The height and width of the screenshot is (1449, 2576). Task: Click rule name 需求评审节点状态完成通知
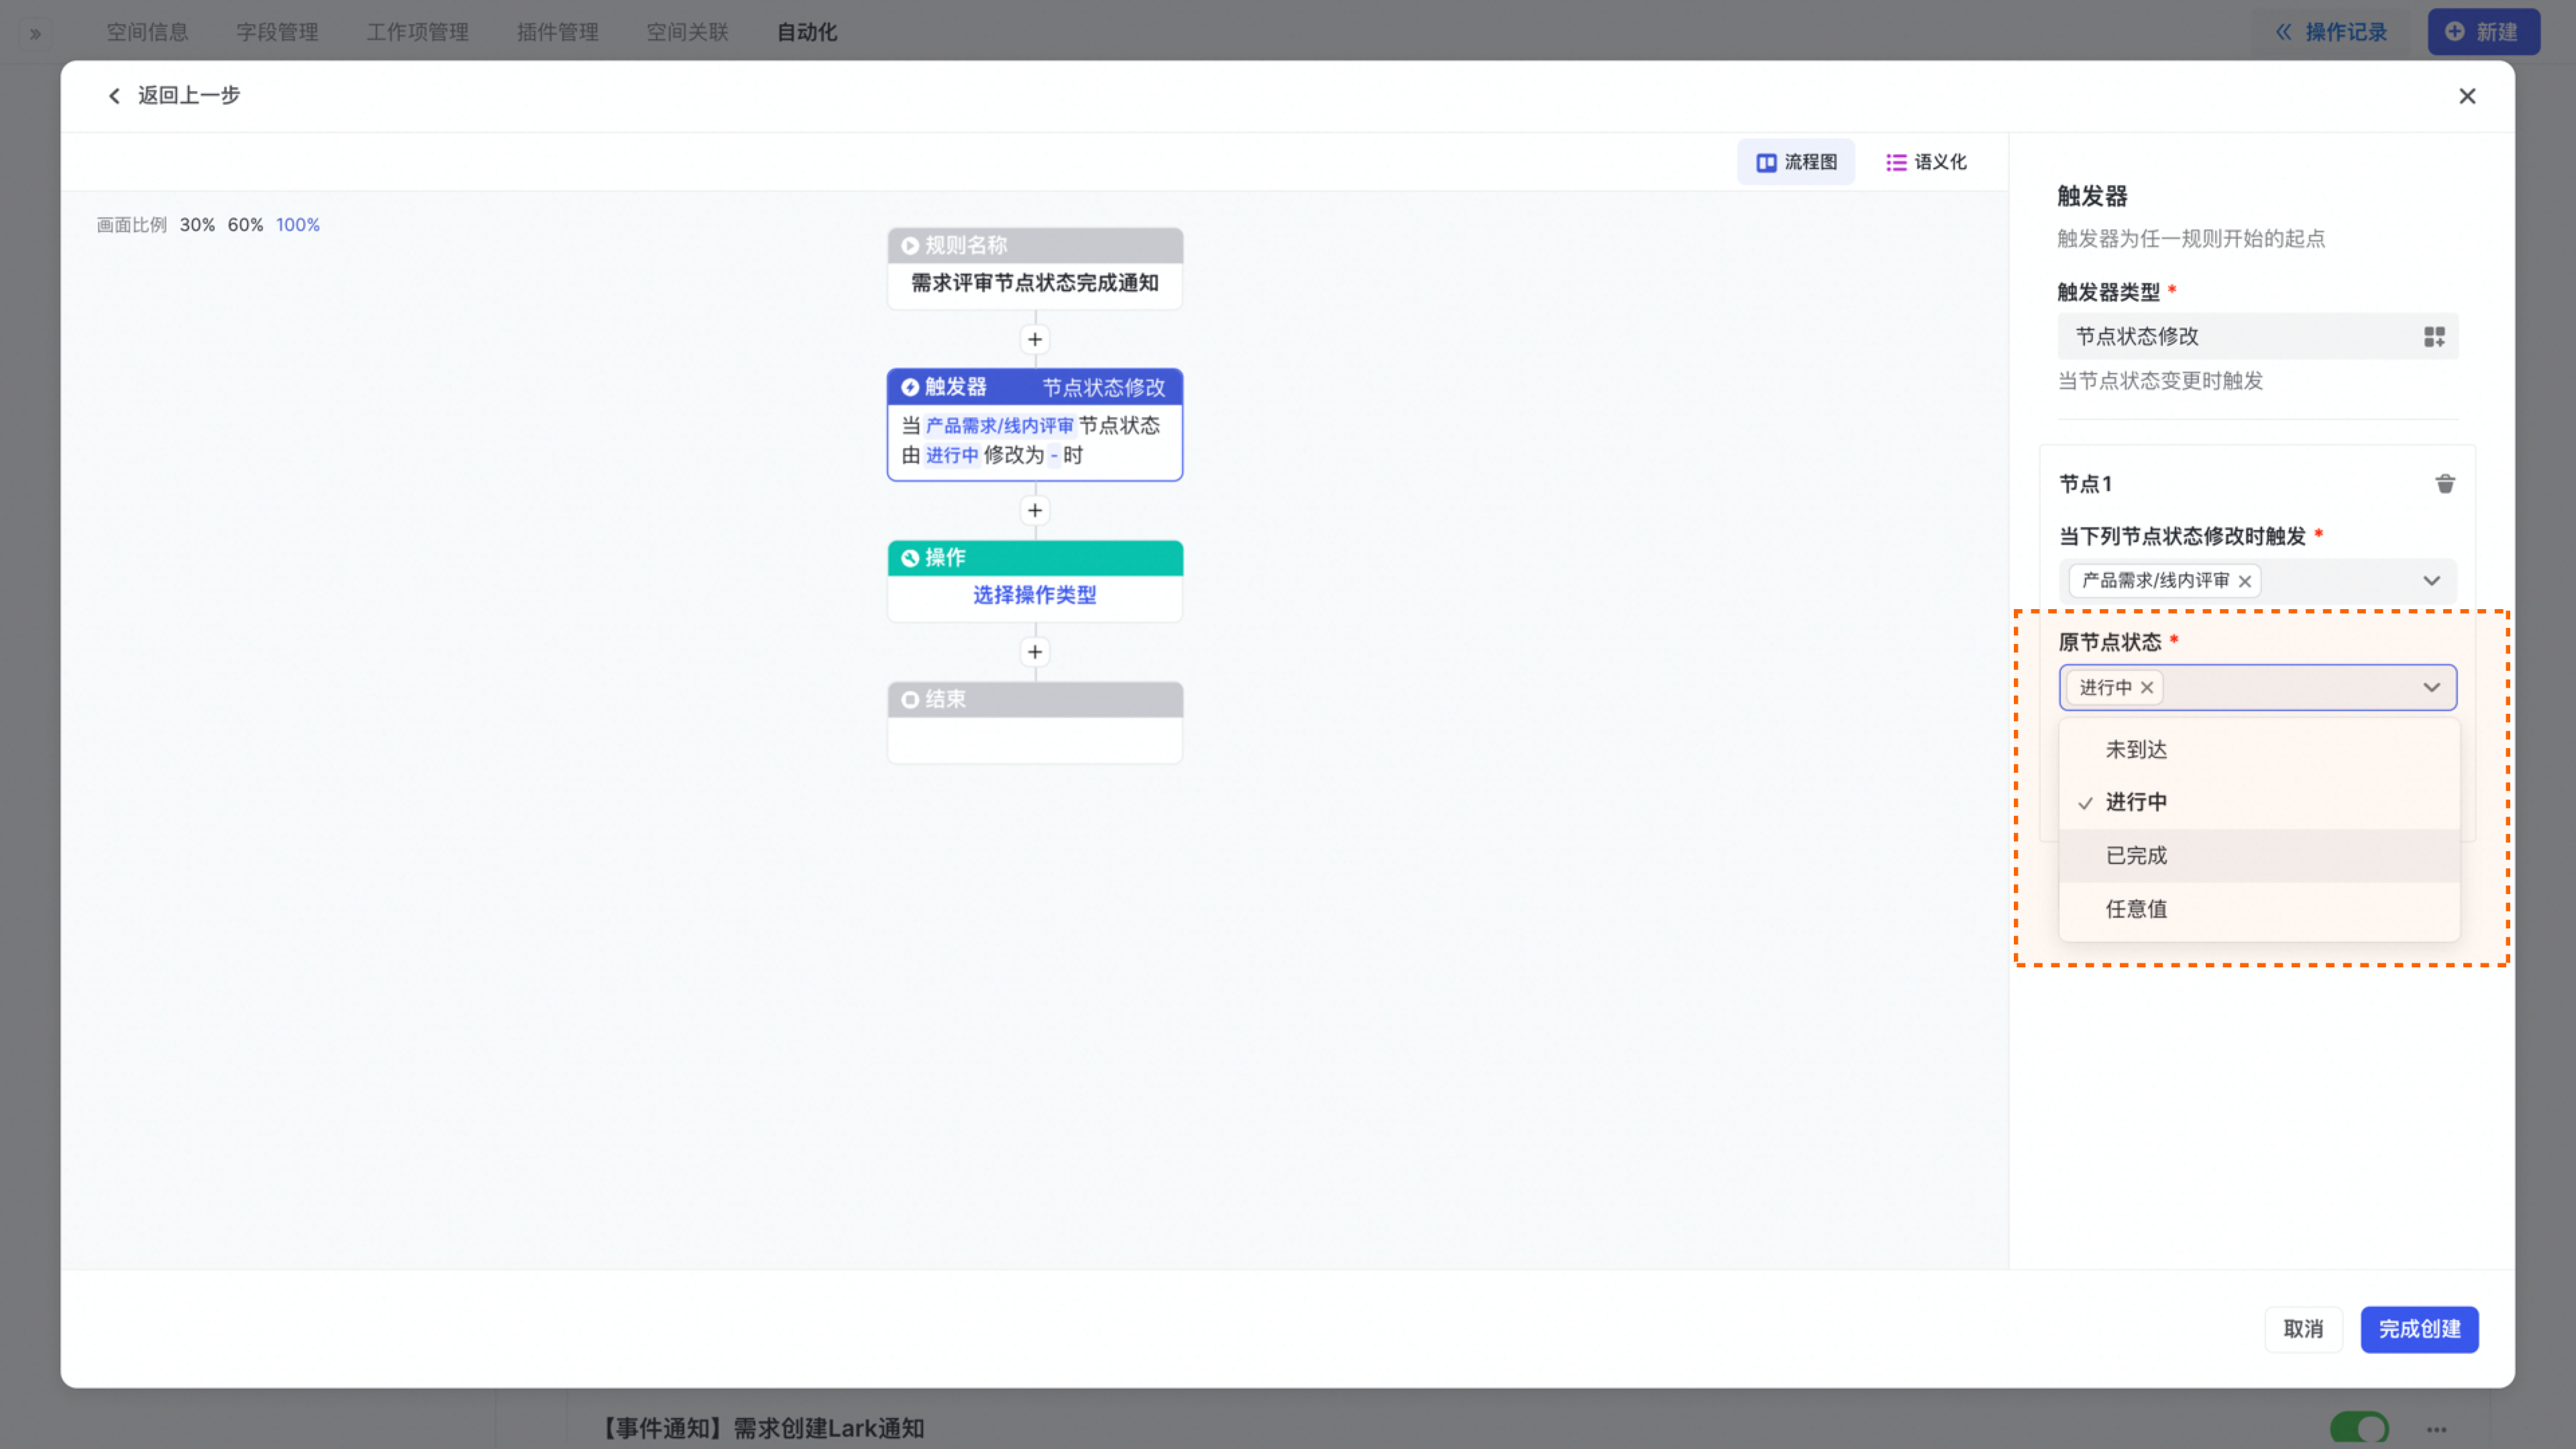coord(1035,283)
